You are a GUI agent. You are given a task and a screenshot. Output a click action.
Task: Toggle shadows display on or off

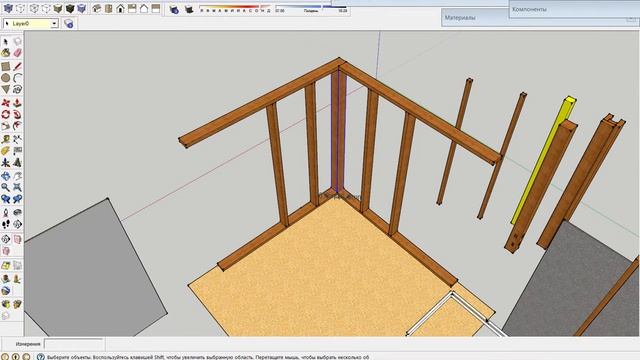[x=189, y=9]
